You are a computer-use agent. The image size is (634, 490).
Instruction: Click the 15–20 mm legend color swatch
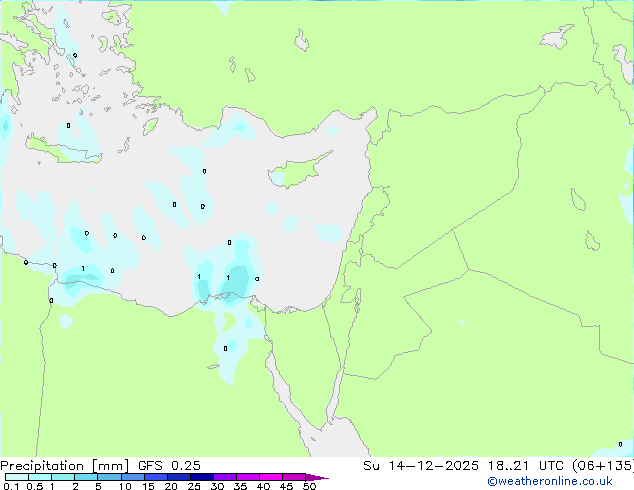point(155,477)
